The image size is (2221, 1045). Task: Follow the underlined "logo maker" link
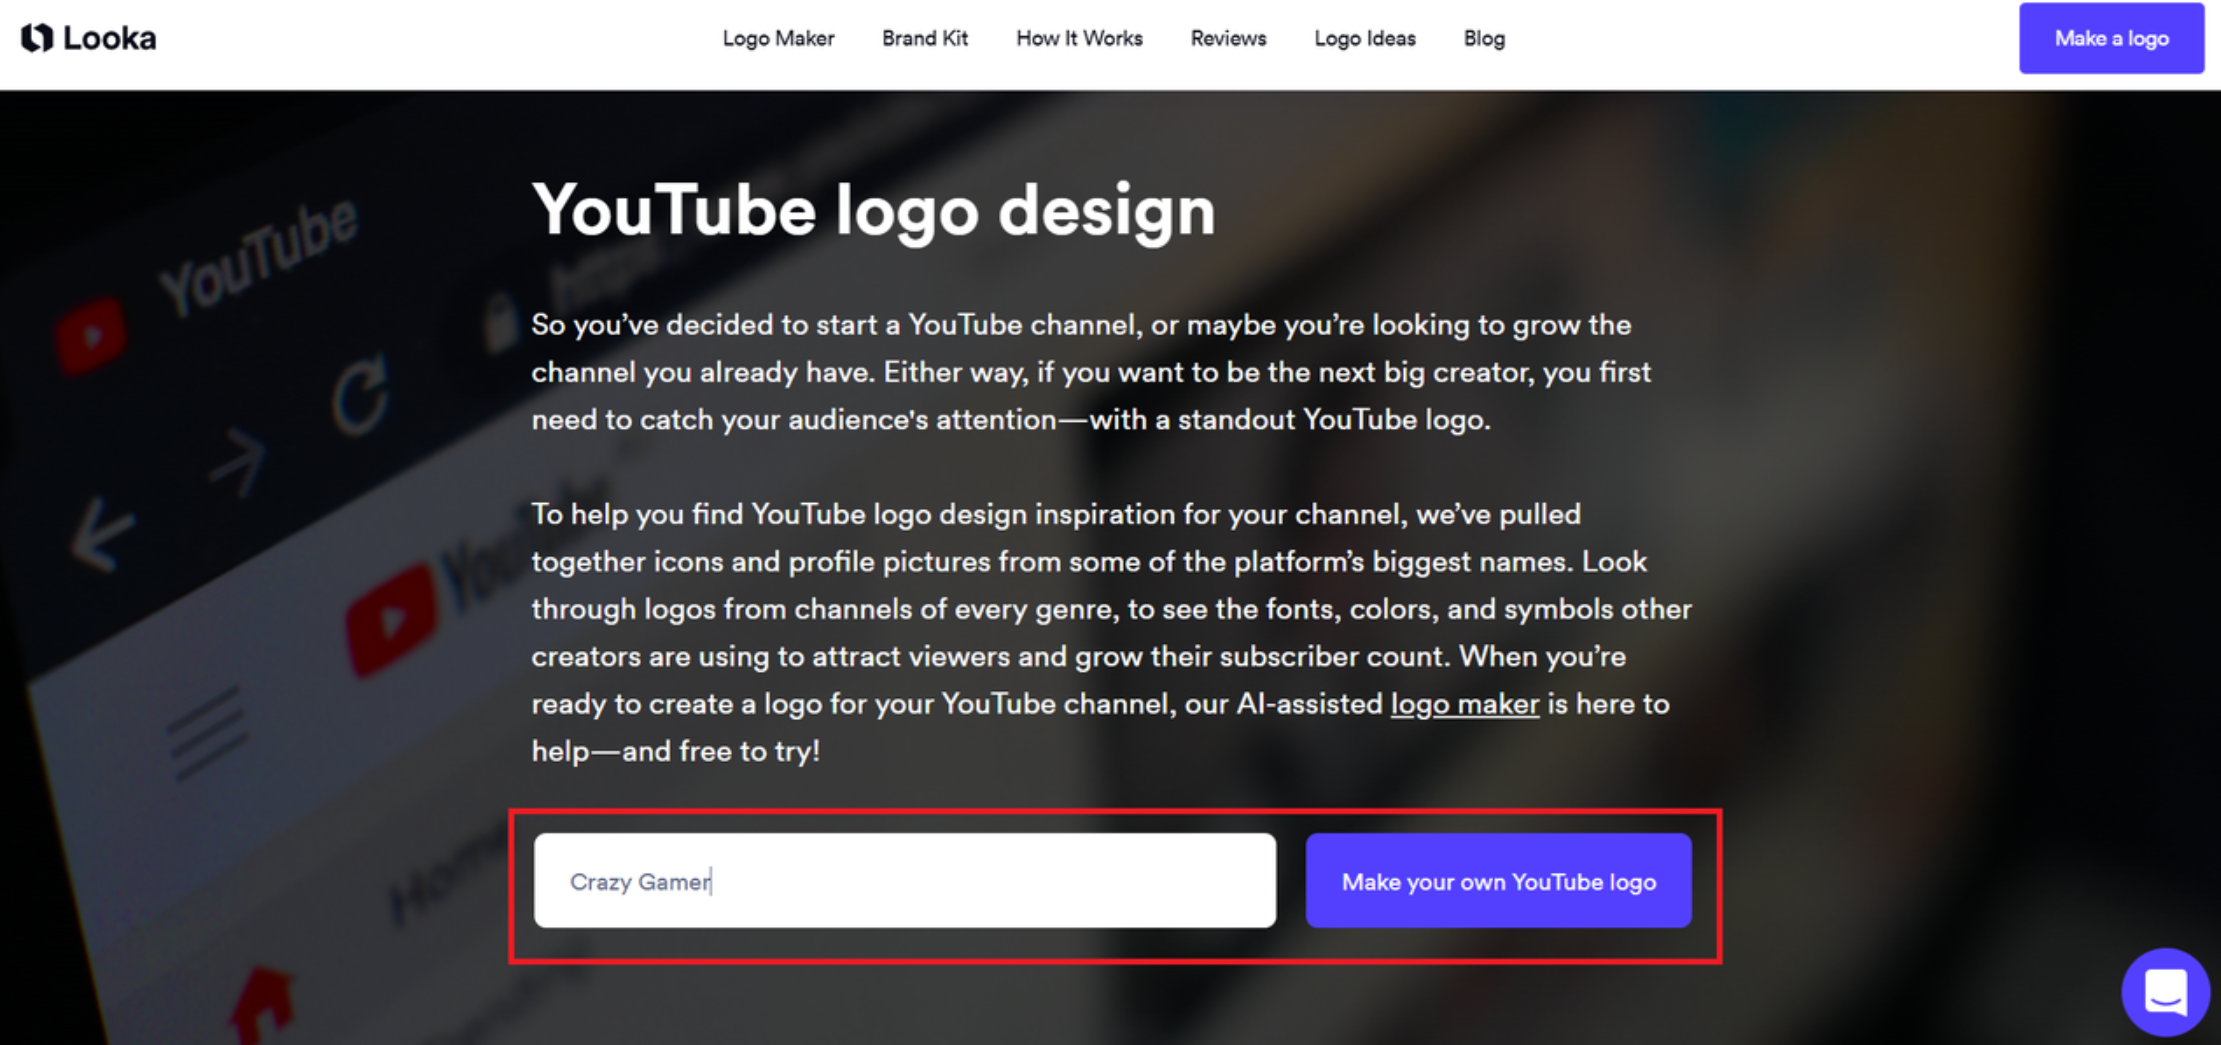pos(1464,704)
